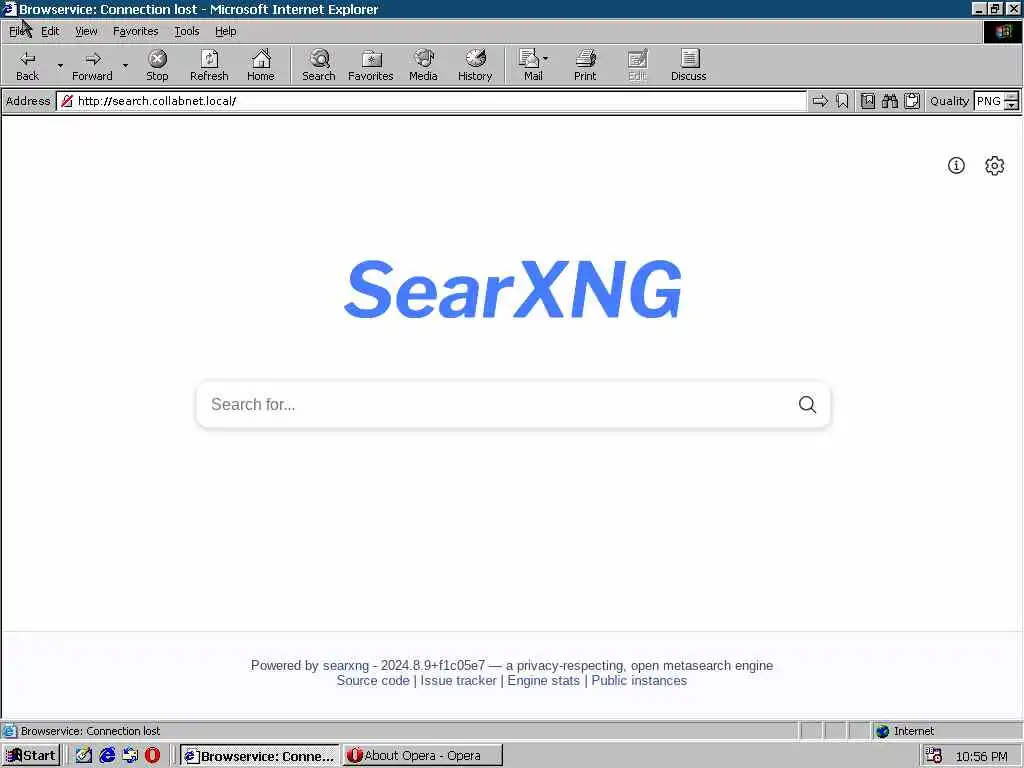Image resolution: width=1024 pixels, height=768 pixels.
Task: Print the page with Print button
Action: (585, 65)
